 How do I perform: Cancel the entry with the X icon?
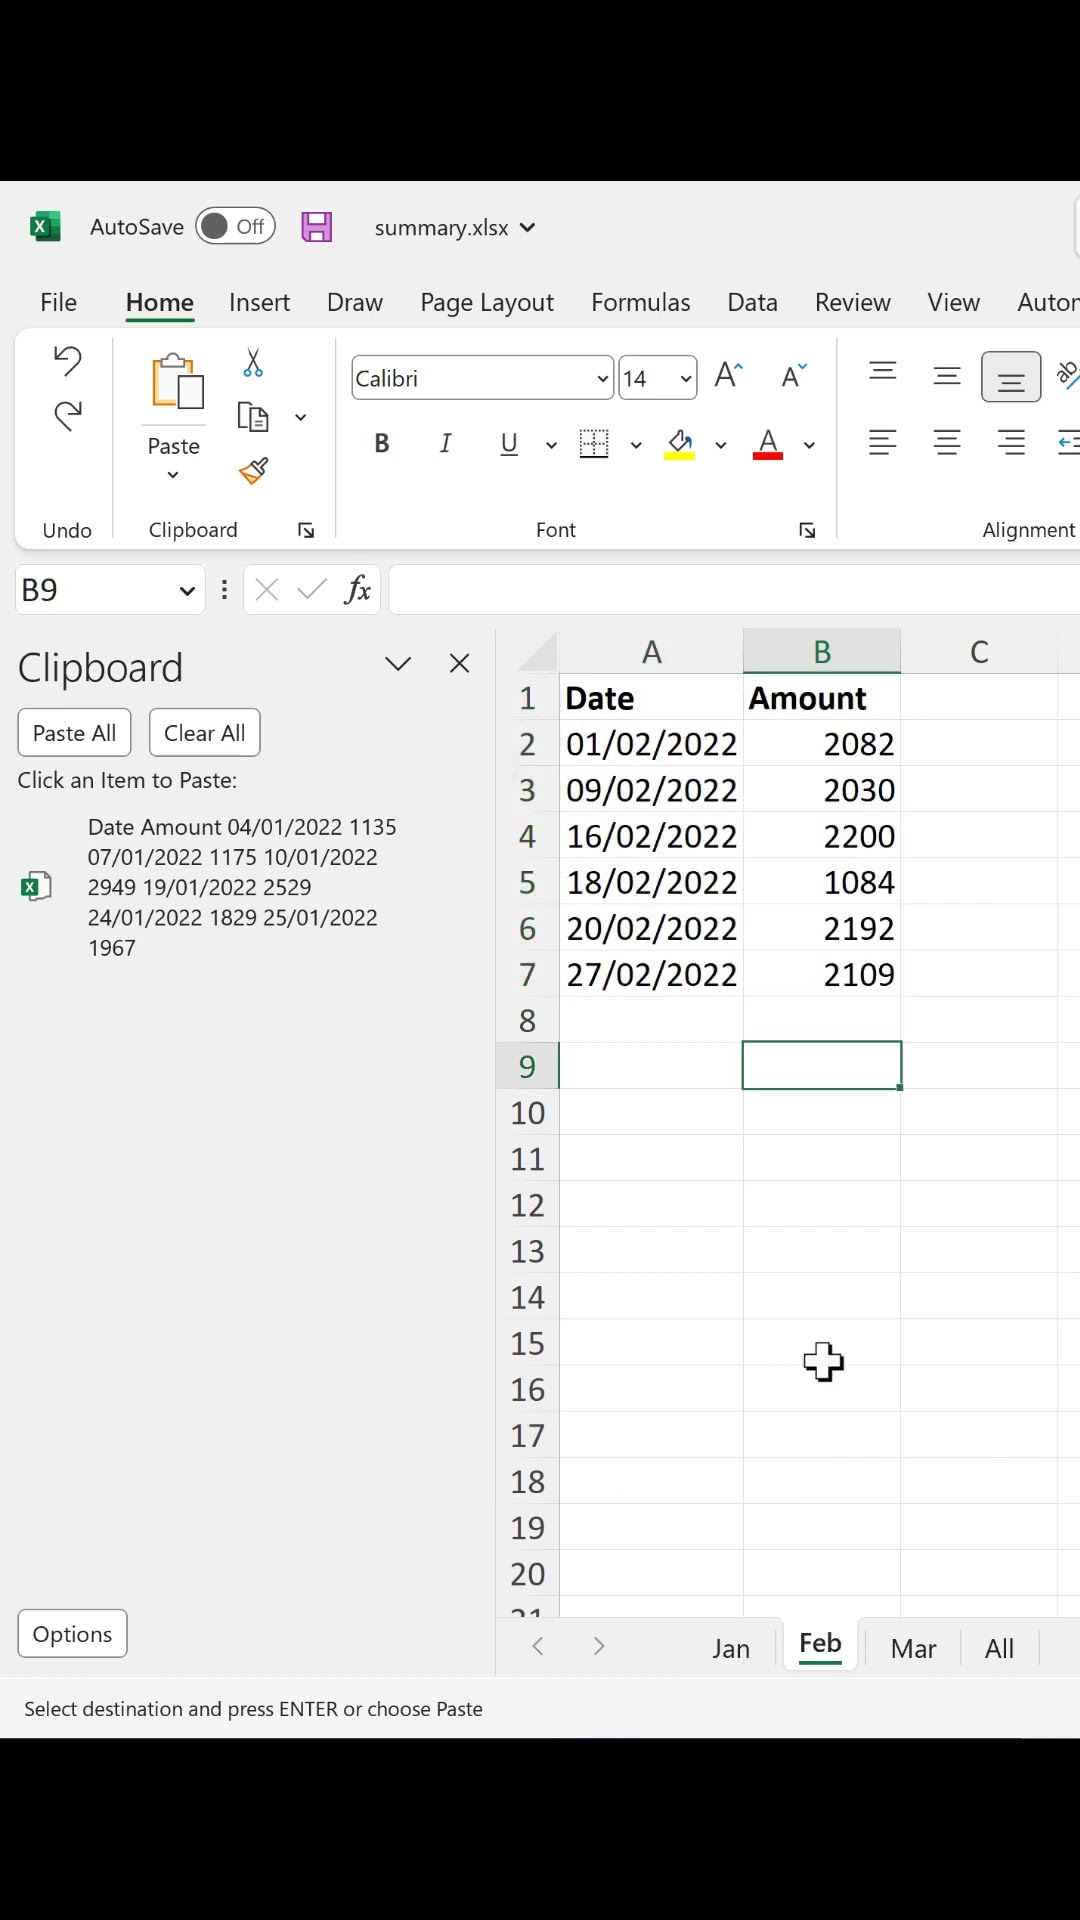[267, 590]
